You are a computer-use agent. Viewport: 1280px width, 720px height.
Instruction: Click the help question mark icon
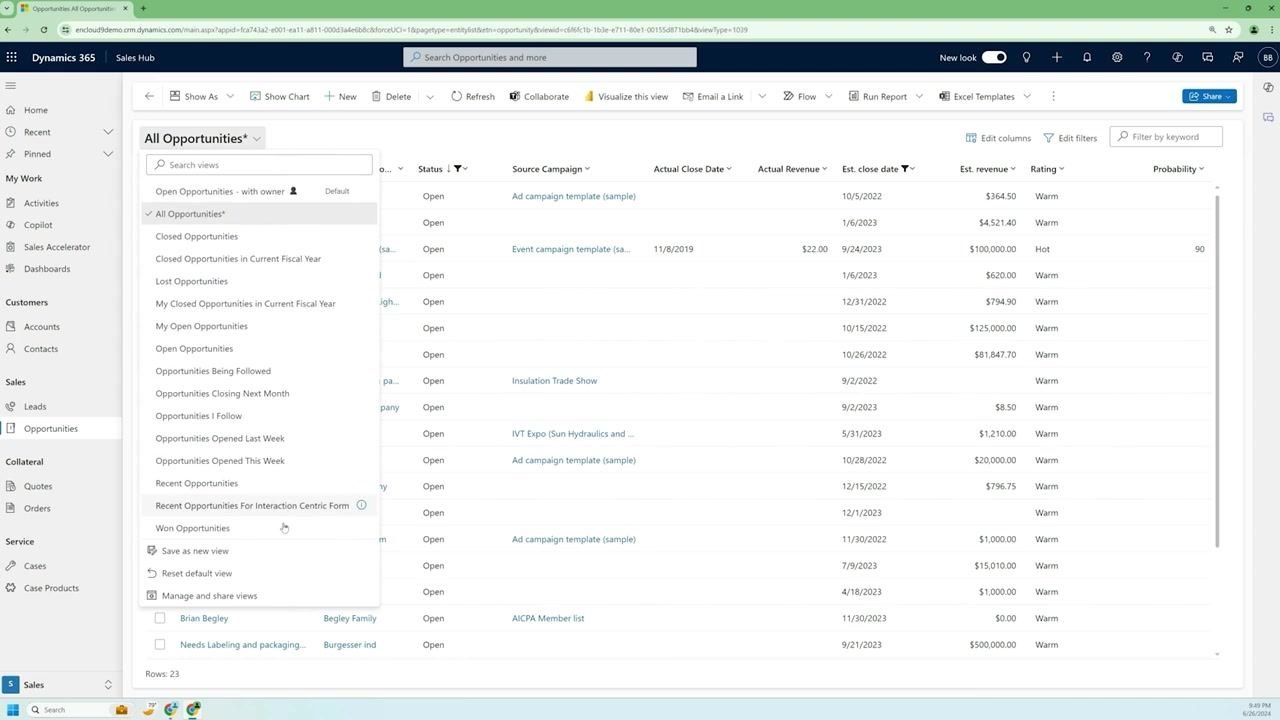(1147, 57)
